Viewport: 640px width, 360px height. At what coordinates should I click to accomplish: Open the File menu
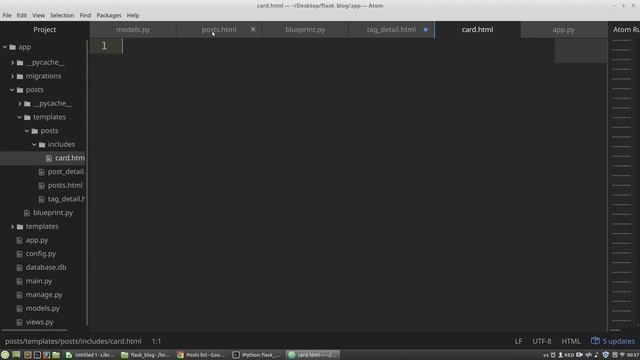[x=7, y=15]
